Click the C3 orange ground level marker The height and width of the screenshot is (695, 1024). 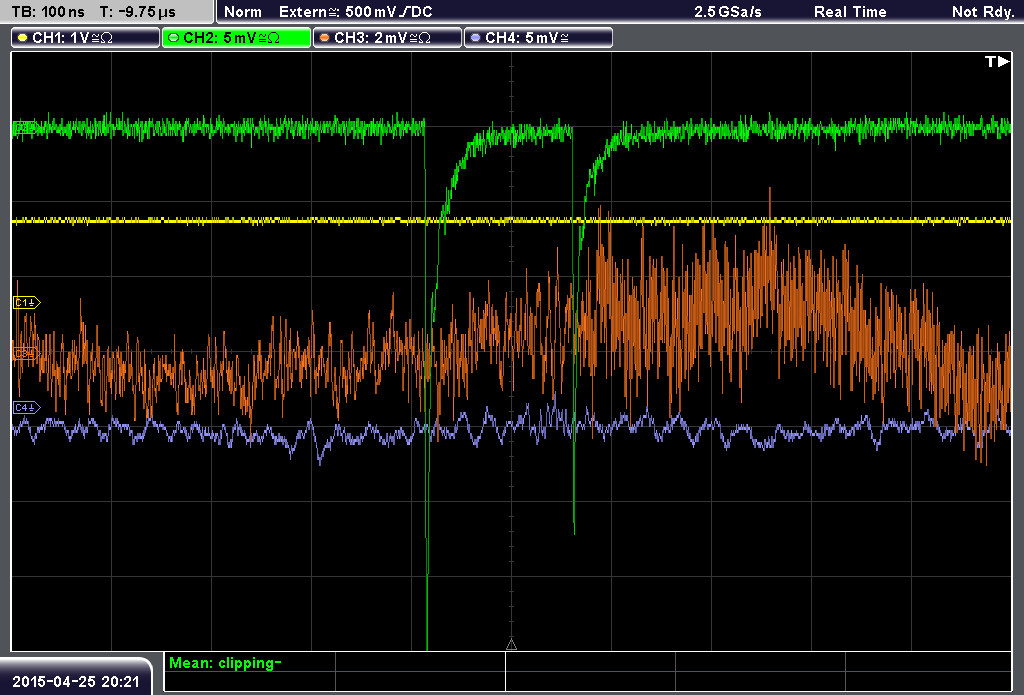tap(26, 354)
